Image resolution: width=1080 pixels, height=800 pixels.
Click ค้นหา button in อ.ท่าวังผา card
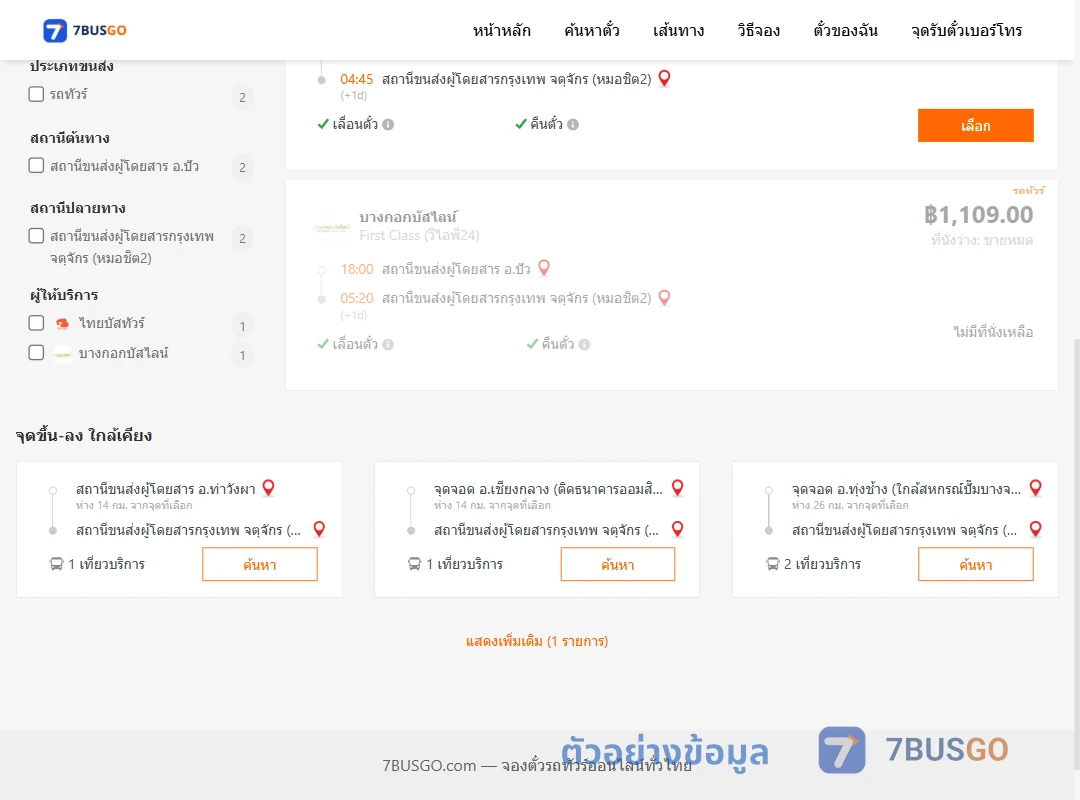(x=260, y=564)
